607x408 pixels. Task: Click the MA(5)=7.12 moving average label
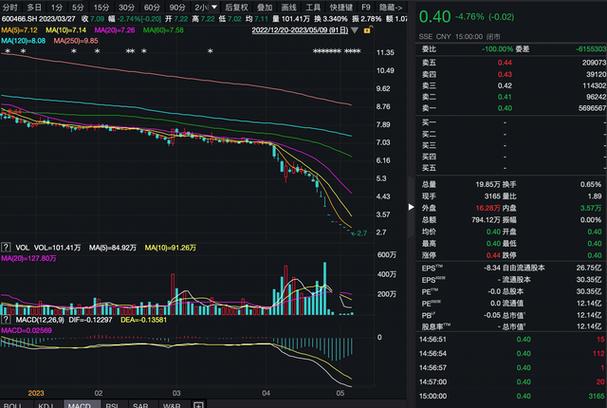coord(19,30)
